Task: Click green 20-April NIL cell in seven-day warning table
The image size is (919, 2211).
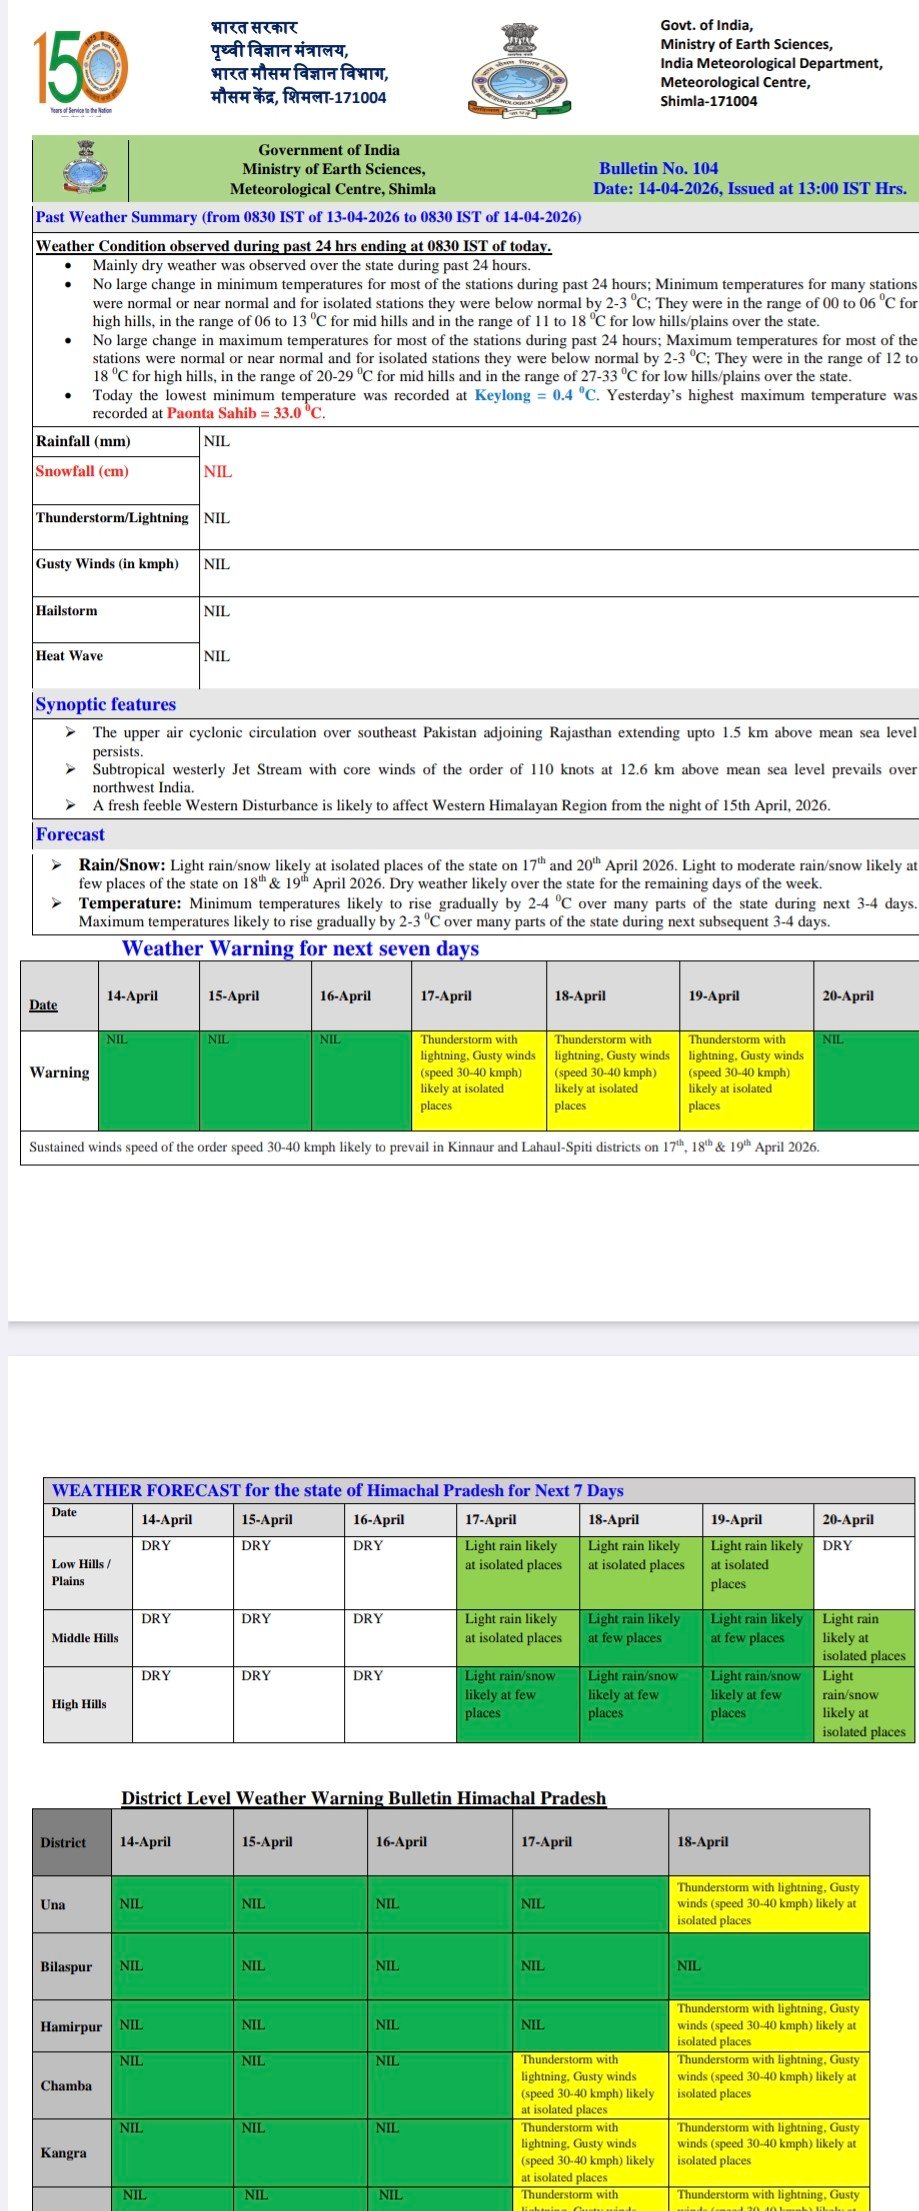Action: tap(865, 1080)
